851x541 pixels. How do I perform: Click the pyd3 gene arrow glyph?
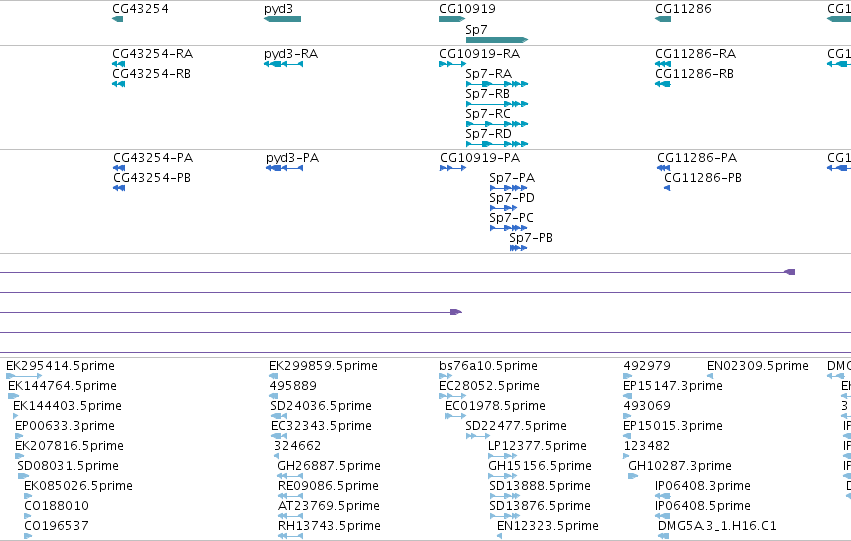pos(282,19)
